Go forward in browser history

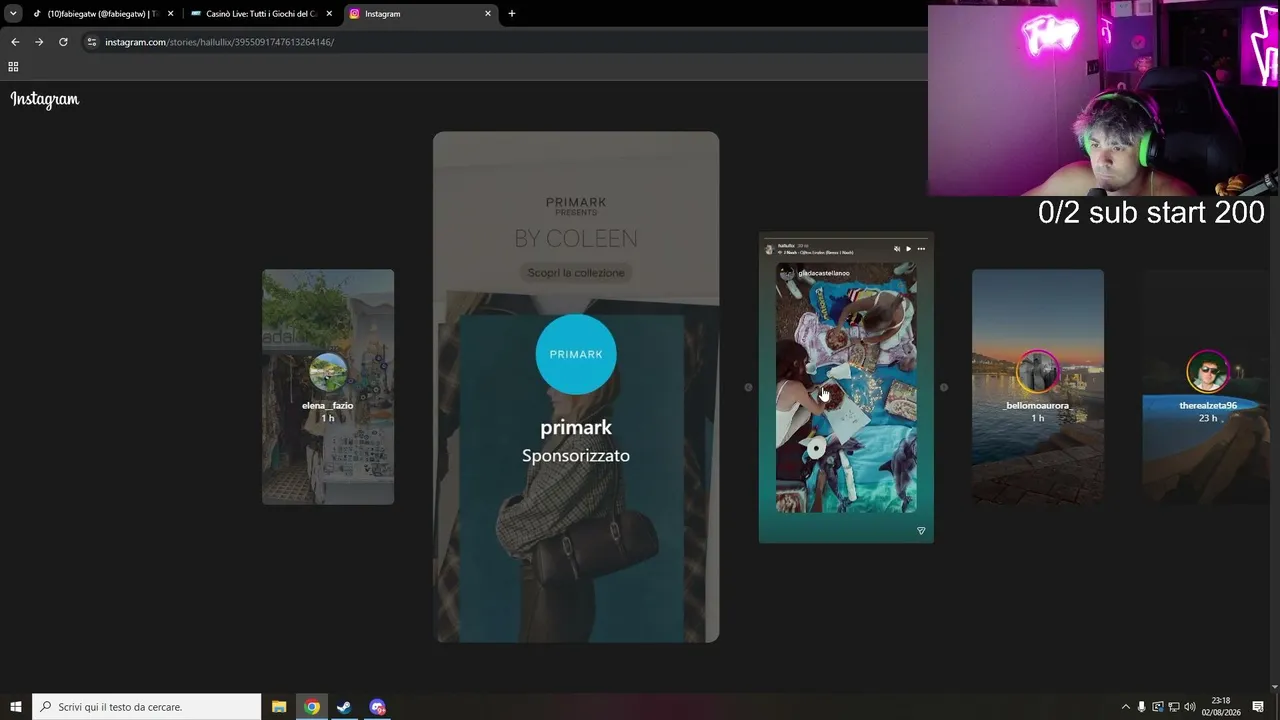(39, 42)
